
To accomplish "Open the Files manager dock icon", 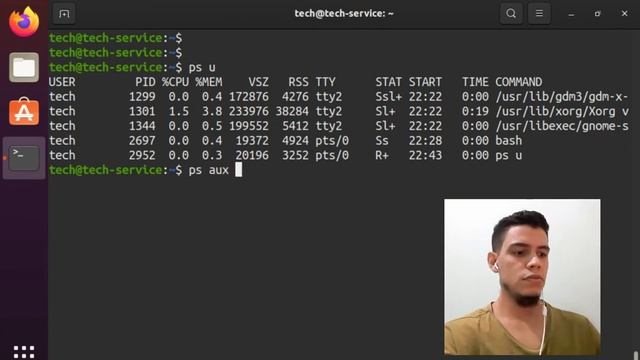I will point(24,67).
